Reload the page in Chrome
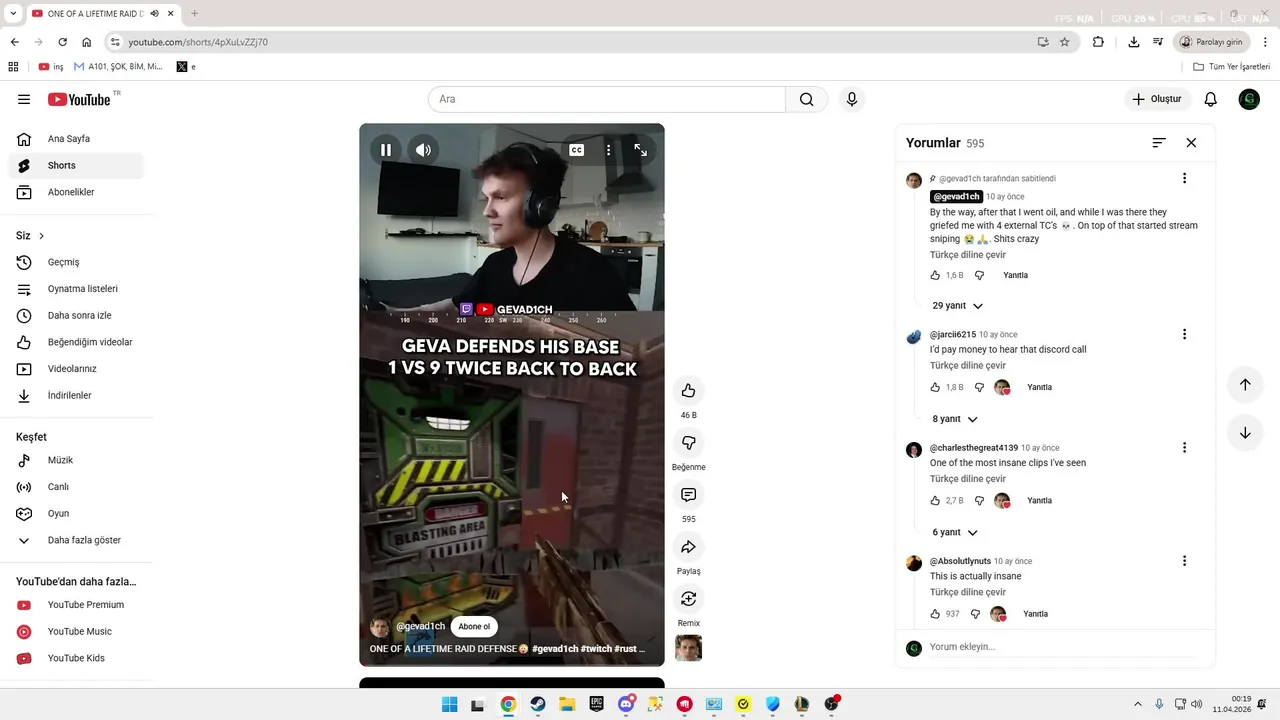Viewport: 1280px width, 720px height. pyautogui.click(x=62, y=42)
